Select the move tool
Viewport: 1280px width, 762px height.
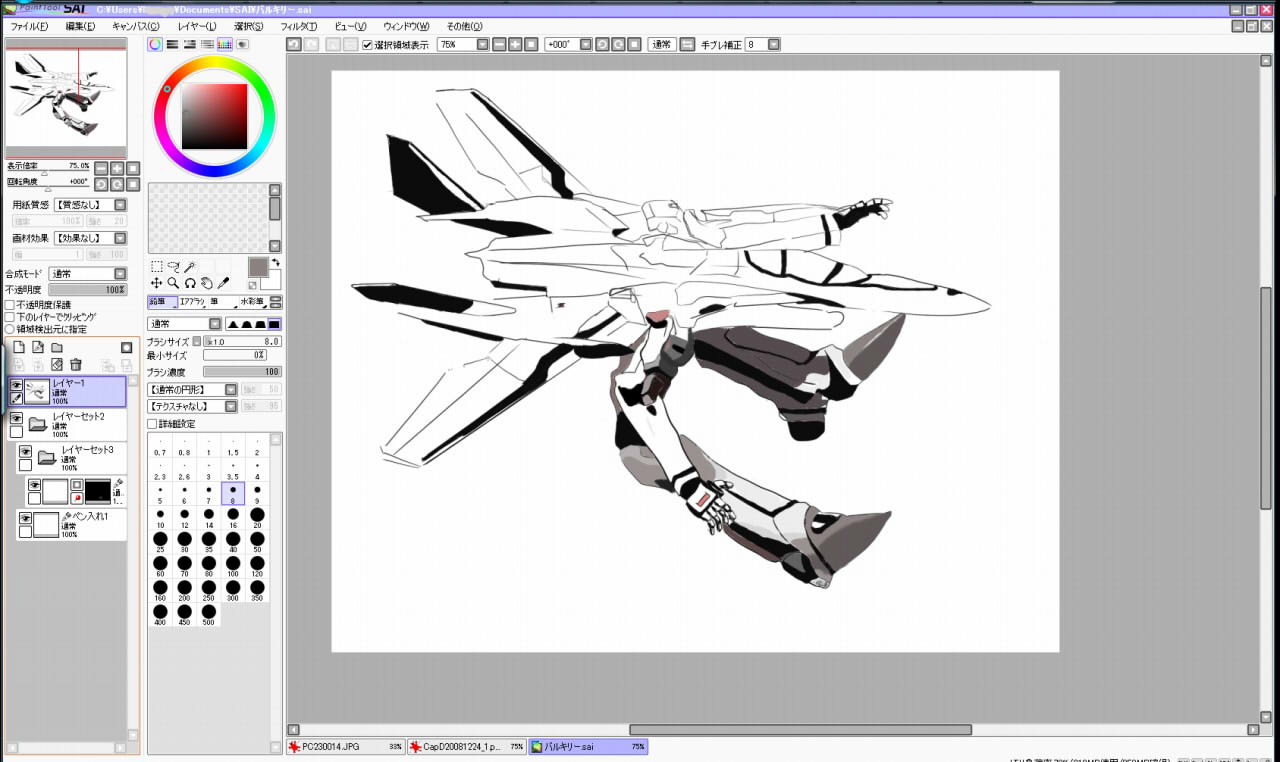(x=157, y=284)
